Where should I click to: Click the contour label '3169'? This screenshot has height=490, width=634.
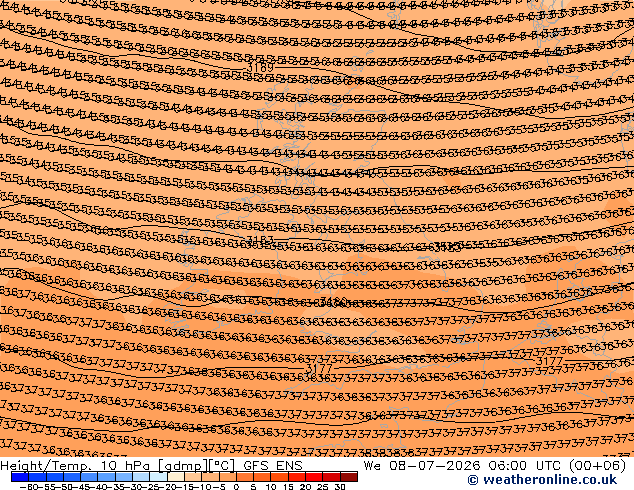(x=261, y=67)
